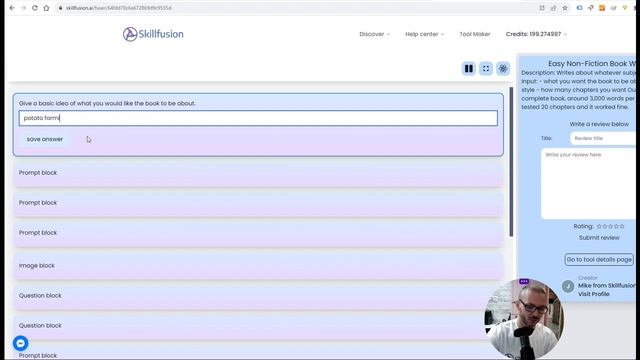Open the Help center dropdown menu
The height and width of the screenshot is (360, 640).
424,34
